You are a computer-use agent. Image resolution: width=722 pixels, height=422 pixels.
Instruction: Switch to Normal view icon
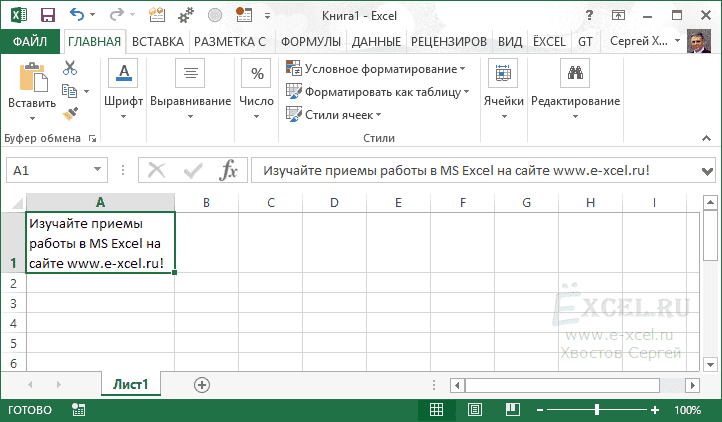click(436, 410)
